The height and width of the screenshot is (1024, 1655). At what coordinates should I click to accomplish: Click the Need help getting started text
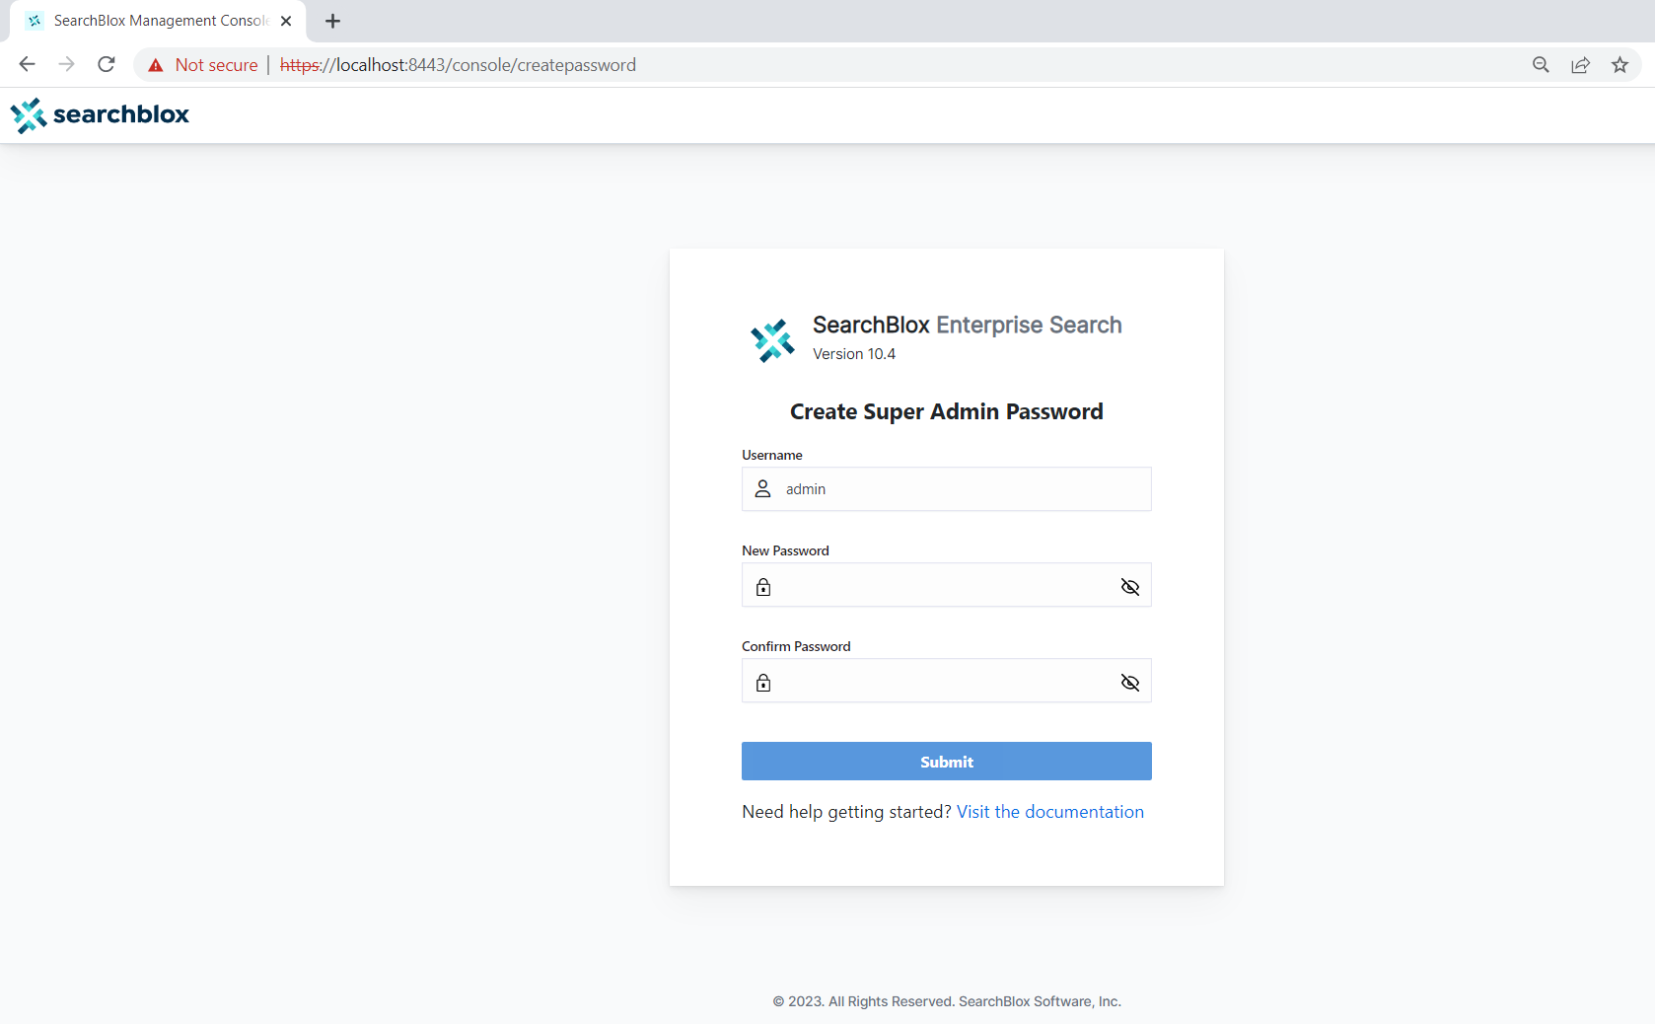tap(847, 812)
